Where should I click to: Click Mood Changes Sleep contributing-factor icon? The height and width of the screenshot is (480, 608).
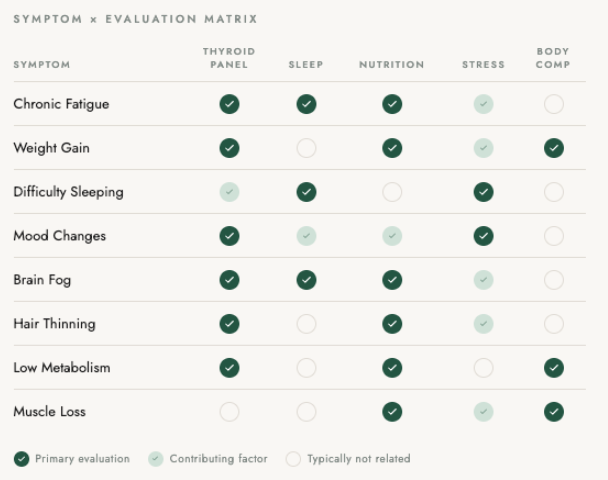point(306,236)
